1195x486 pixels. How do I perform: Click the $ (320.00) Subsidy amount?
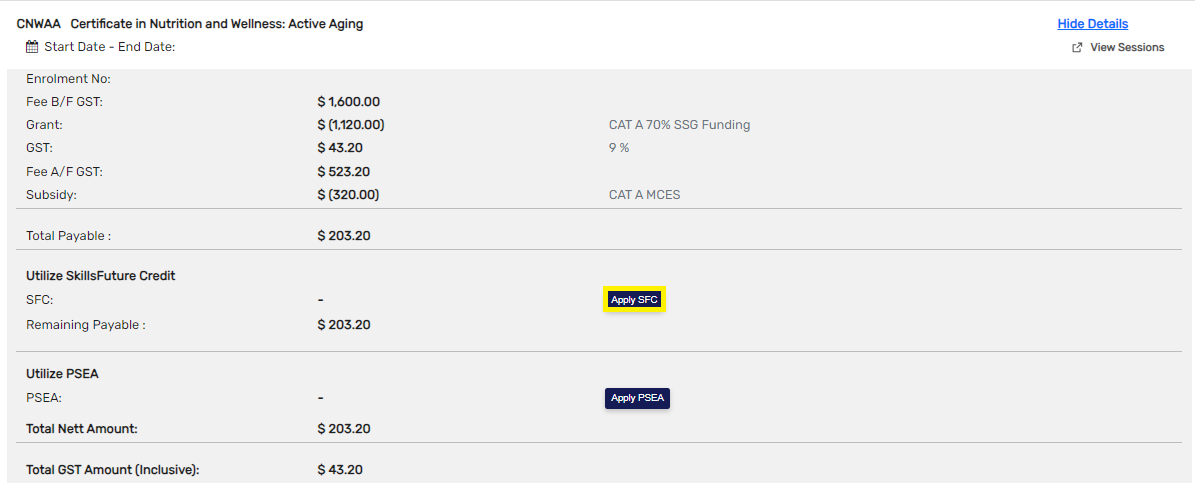[348, 195]
